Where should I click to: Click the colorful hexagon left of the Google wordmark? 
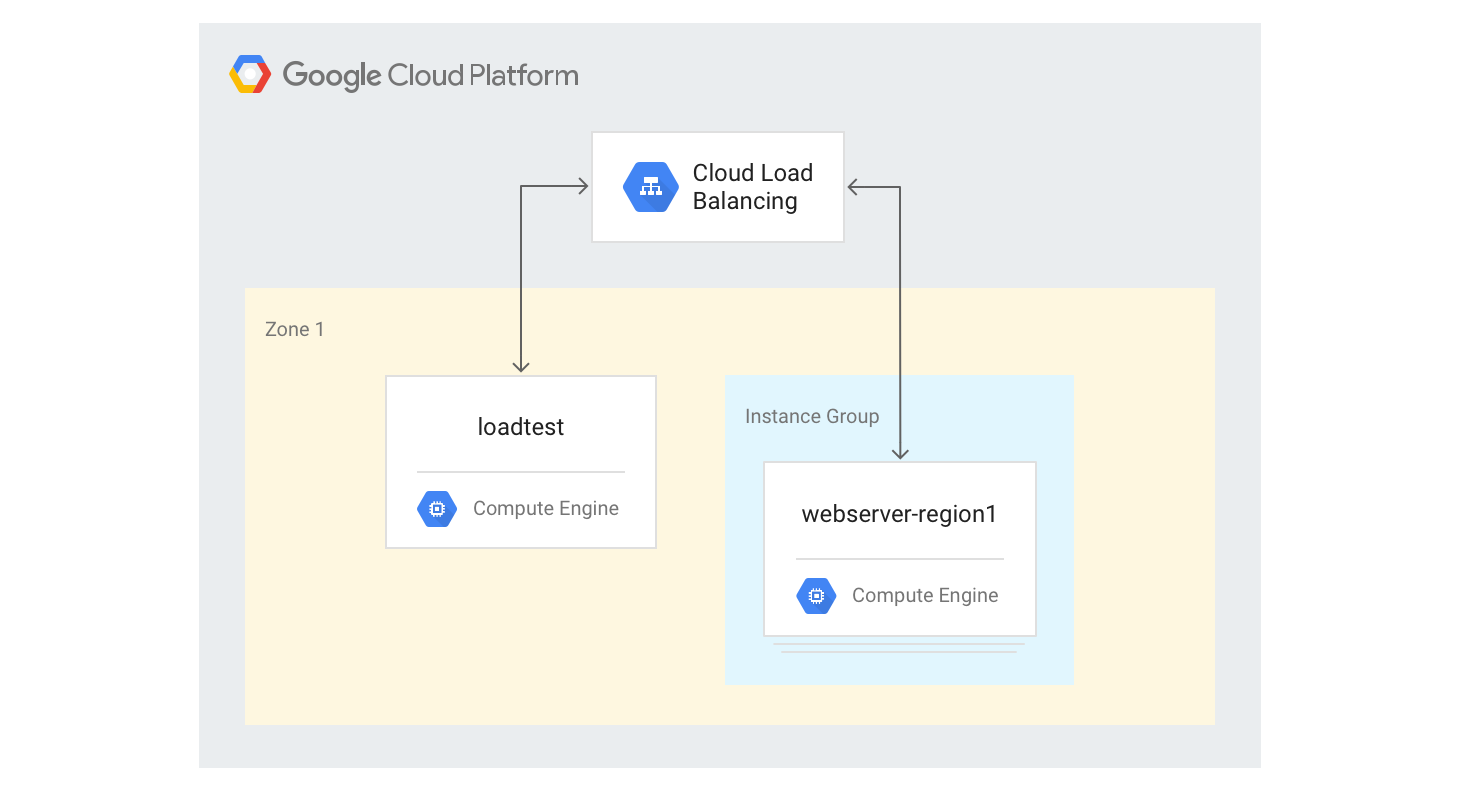249,73
